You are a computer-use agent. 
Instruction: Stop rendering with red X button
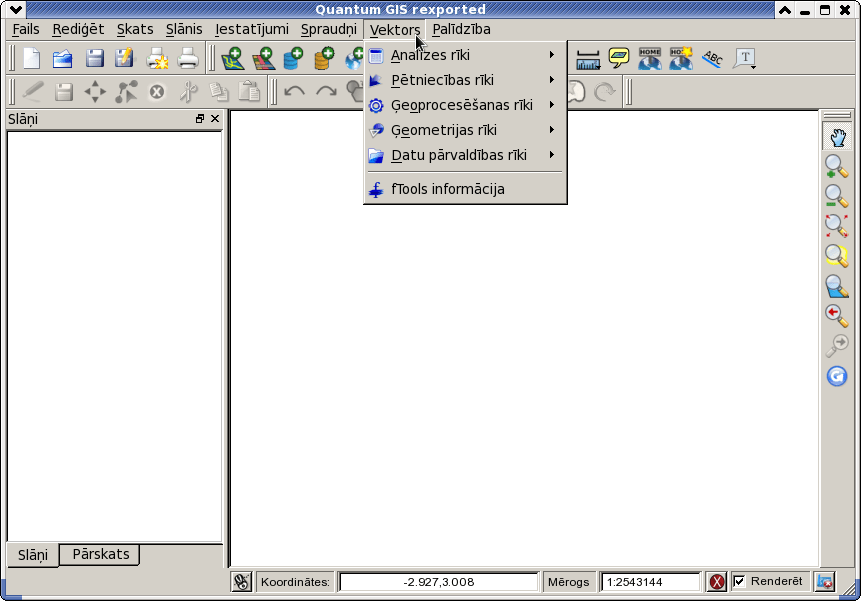717,582
